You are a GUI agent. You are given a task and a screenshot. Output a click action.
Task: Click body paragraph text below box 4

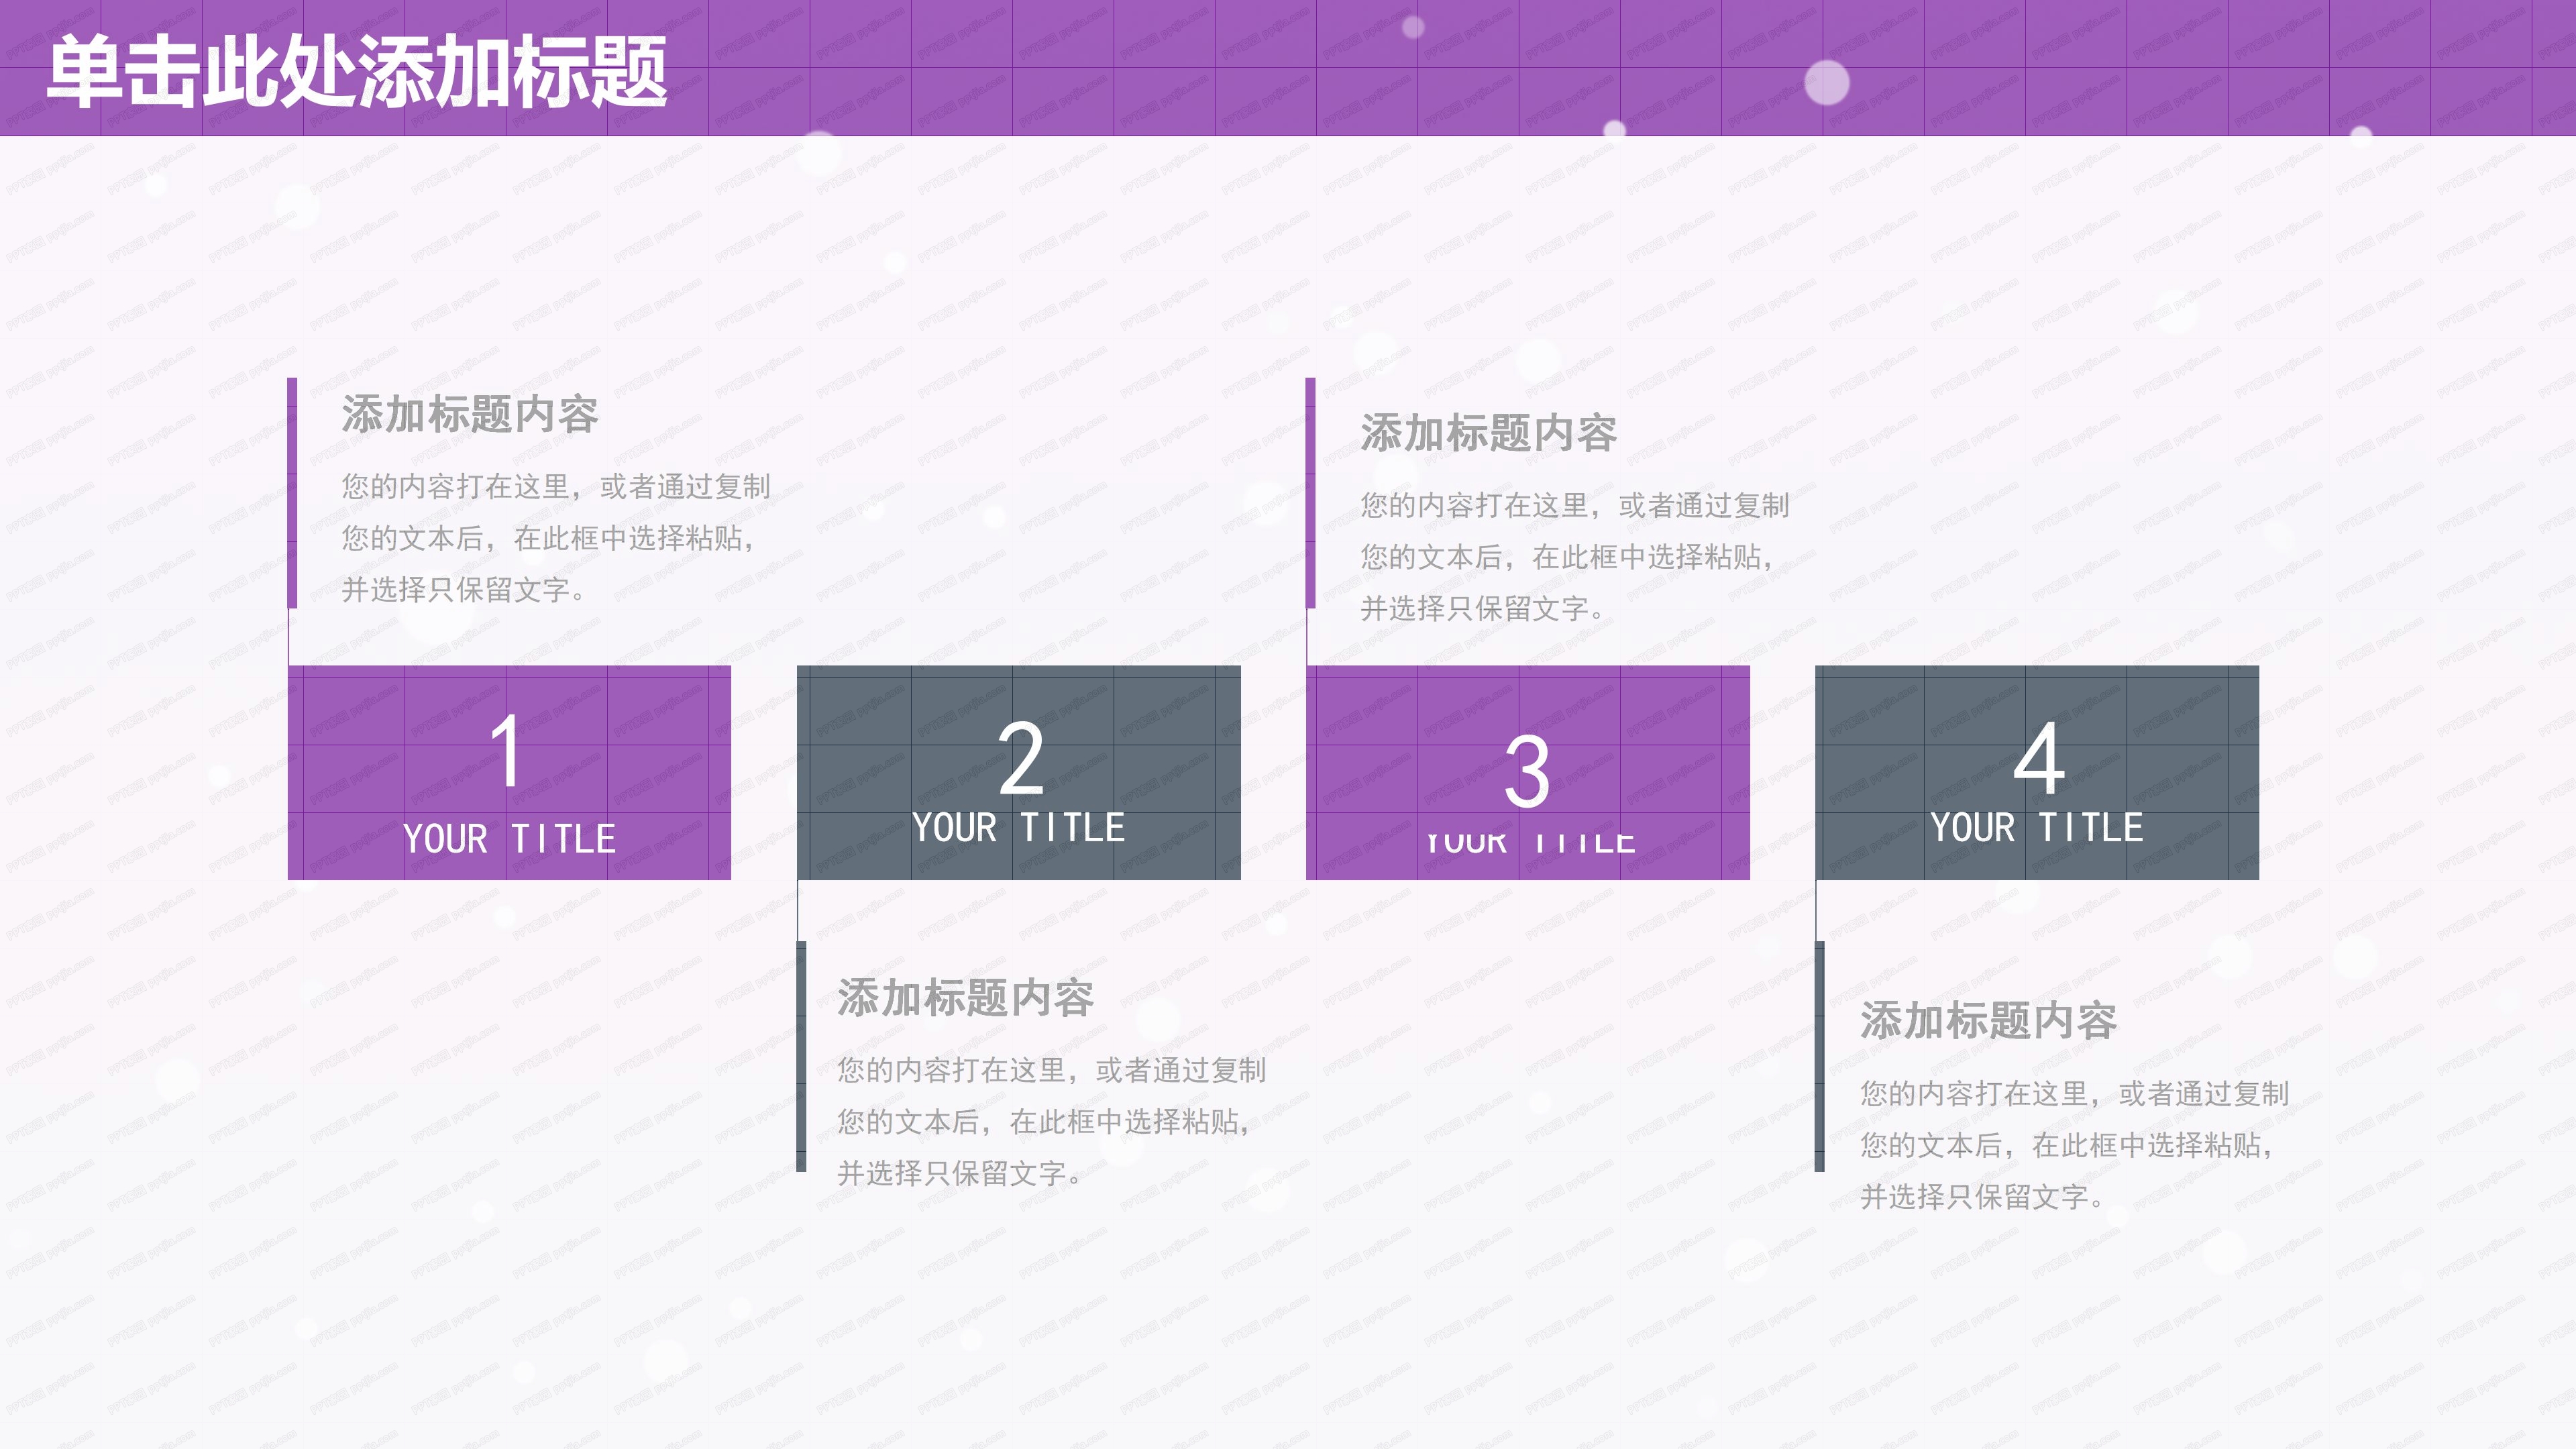pos(2073,1144)
